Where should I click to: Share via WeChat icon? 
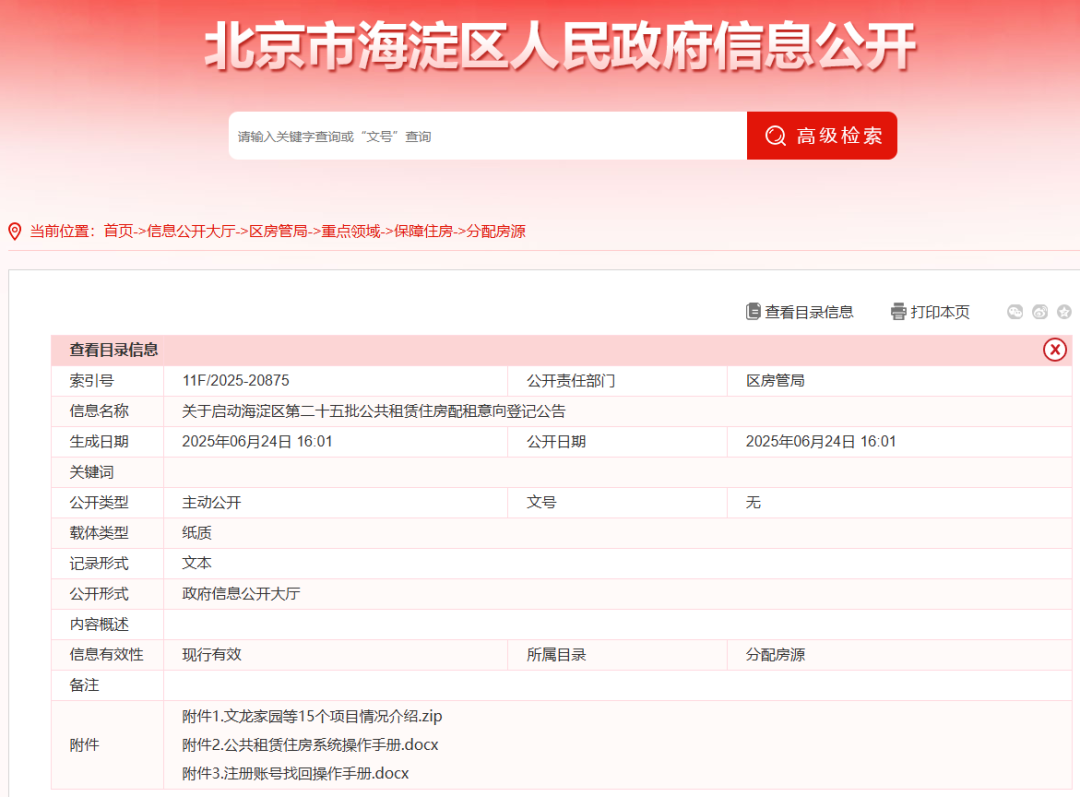tap(1015, 312)
